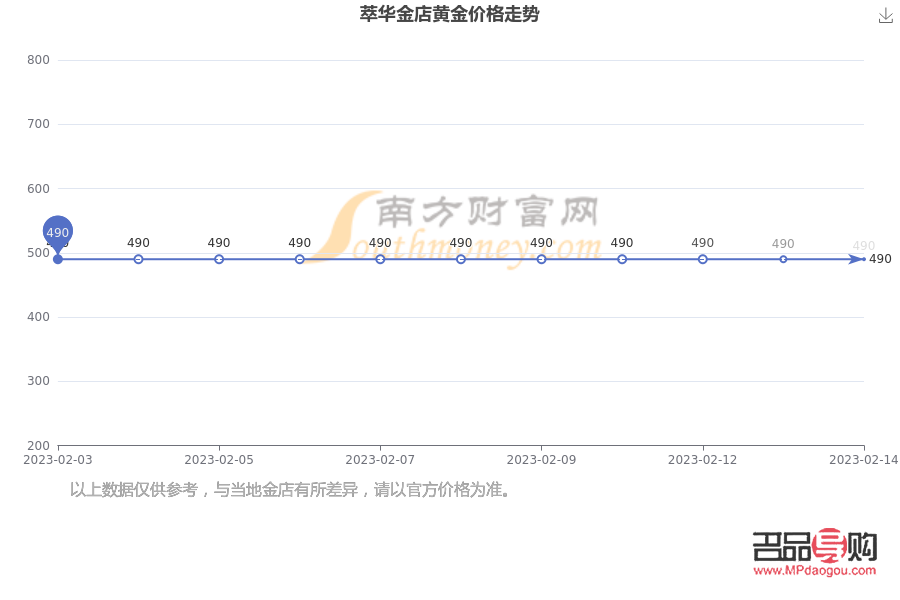Click the download chart icon
Viewport: 900px width, 600px height.
[x=886, y=16]
